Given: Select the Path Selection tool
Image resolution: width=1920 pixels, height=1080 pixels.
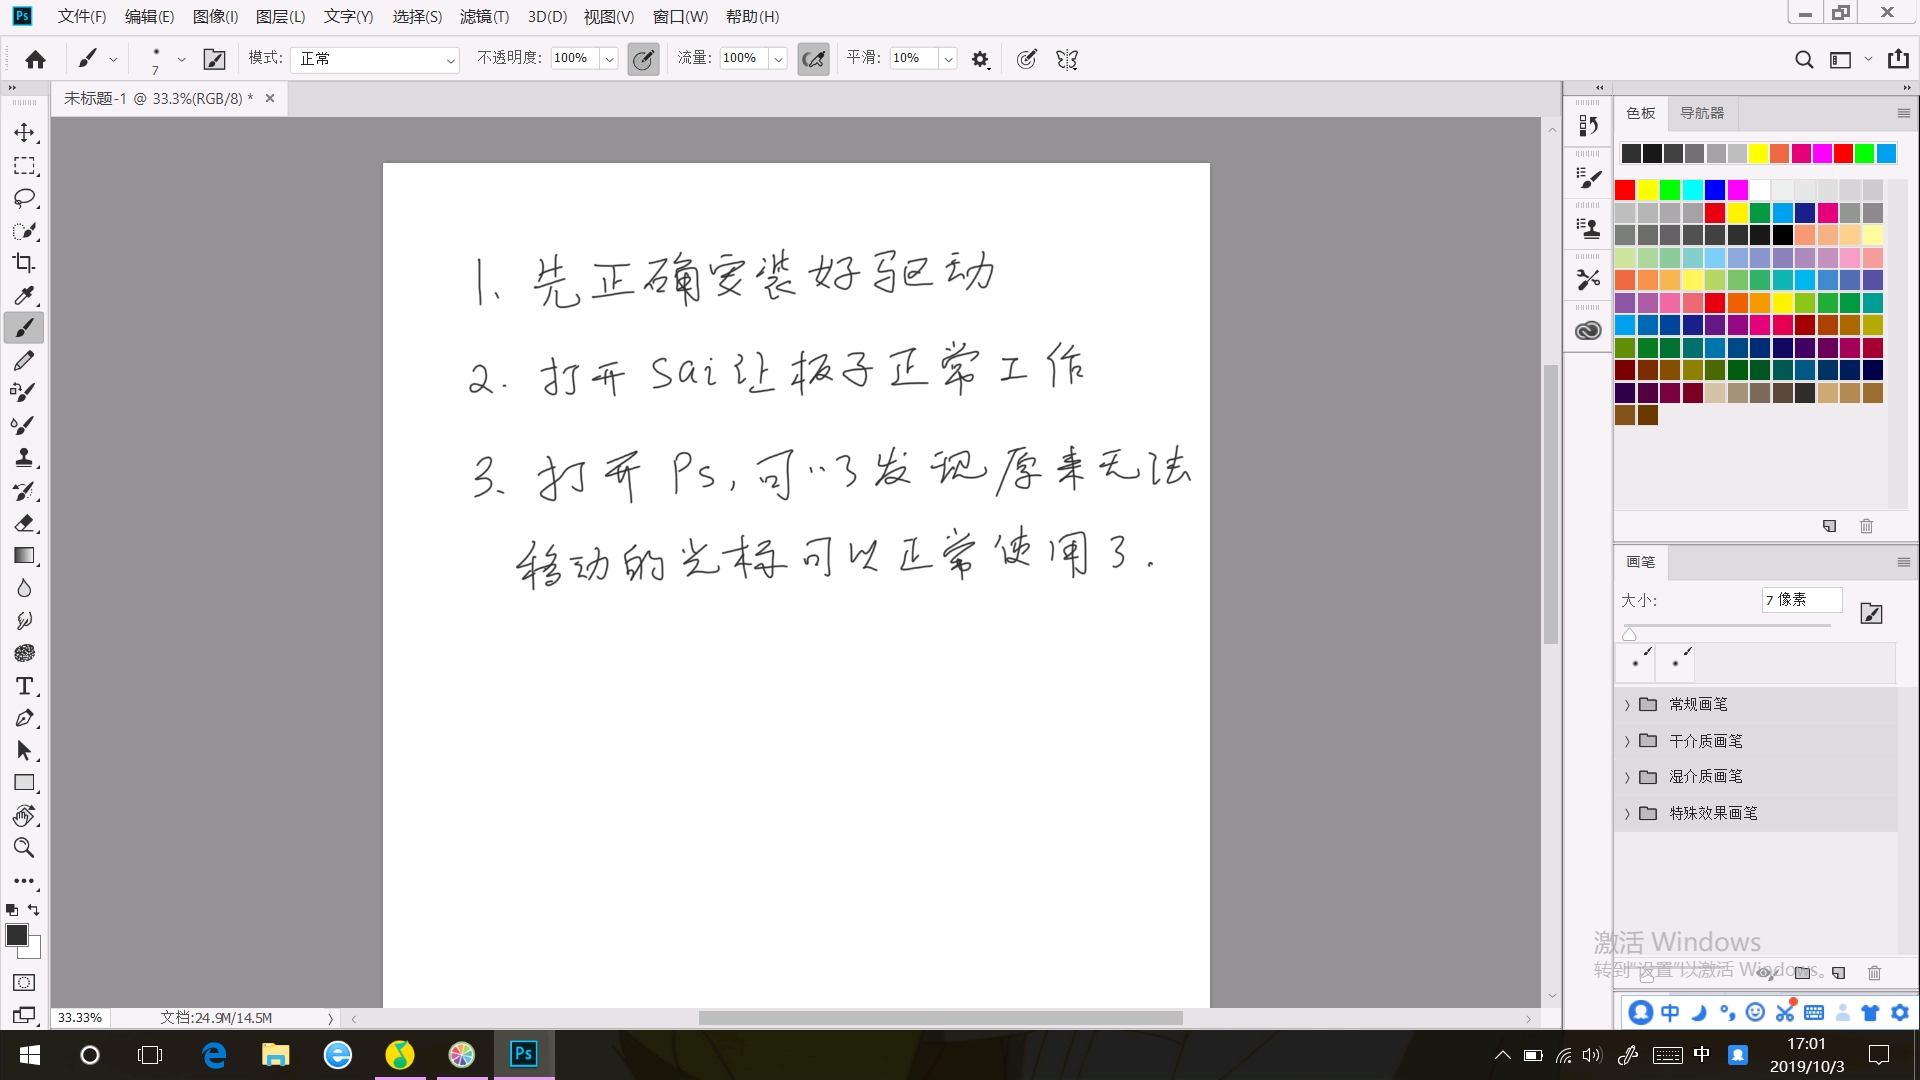Looking at the screenshot, I should tap(24, 751).
